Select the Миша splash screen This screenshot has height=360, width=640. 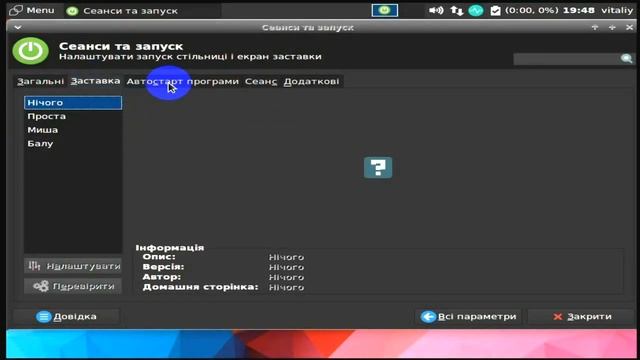coord(73,130)
